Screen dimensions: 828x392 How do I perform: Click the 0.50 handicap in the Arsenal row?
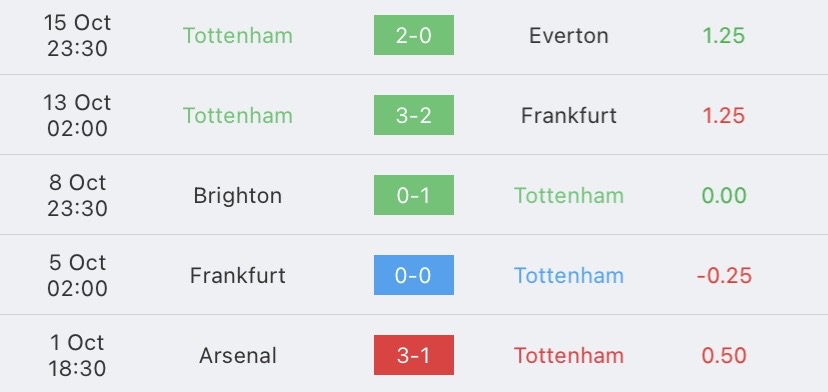[x=723, y=356]
